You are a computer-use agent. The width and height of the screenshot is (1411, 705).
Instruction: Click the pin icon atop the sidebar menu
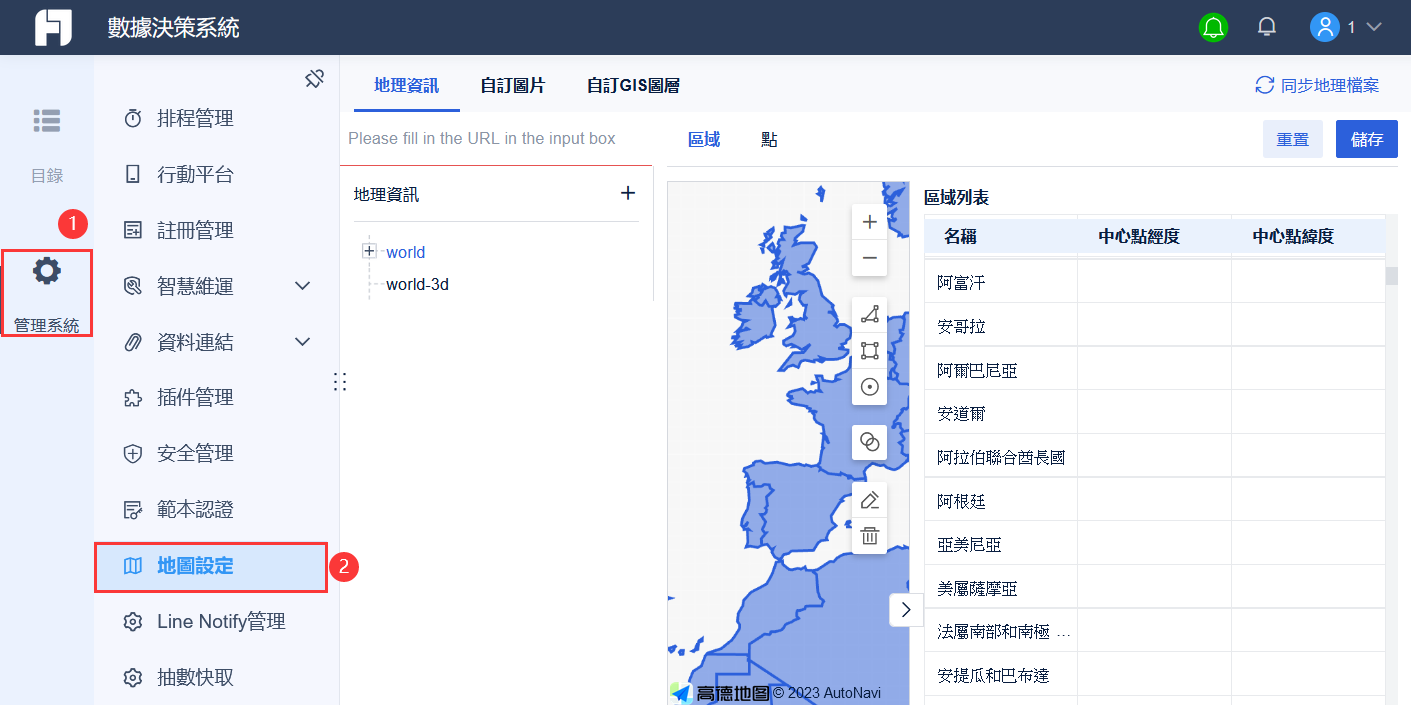315,77
